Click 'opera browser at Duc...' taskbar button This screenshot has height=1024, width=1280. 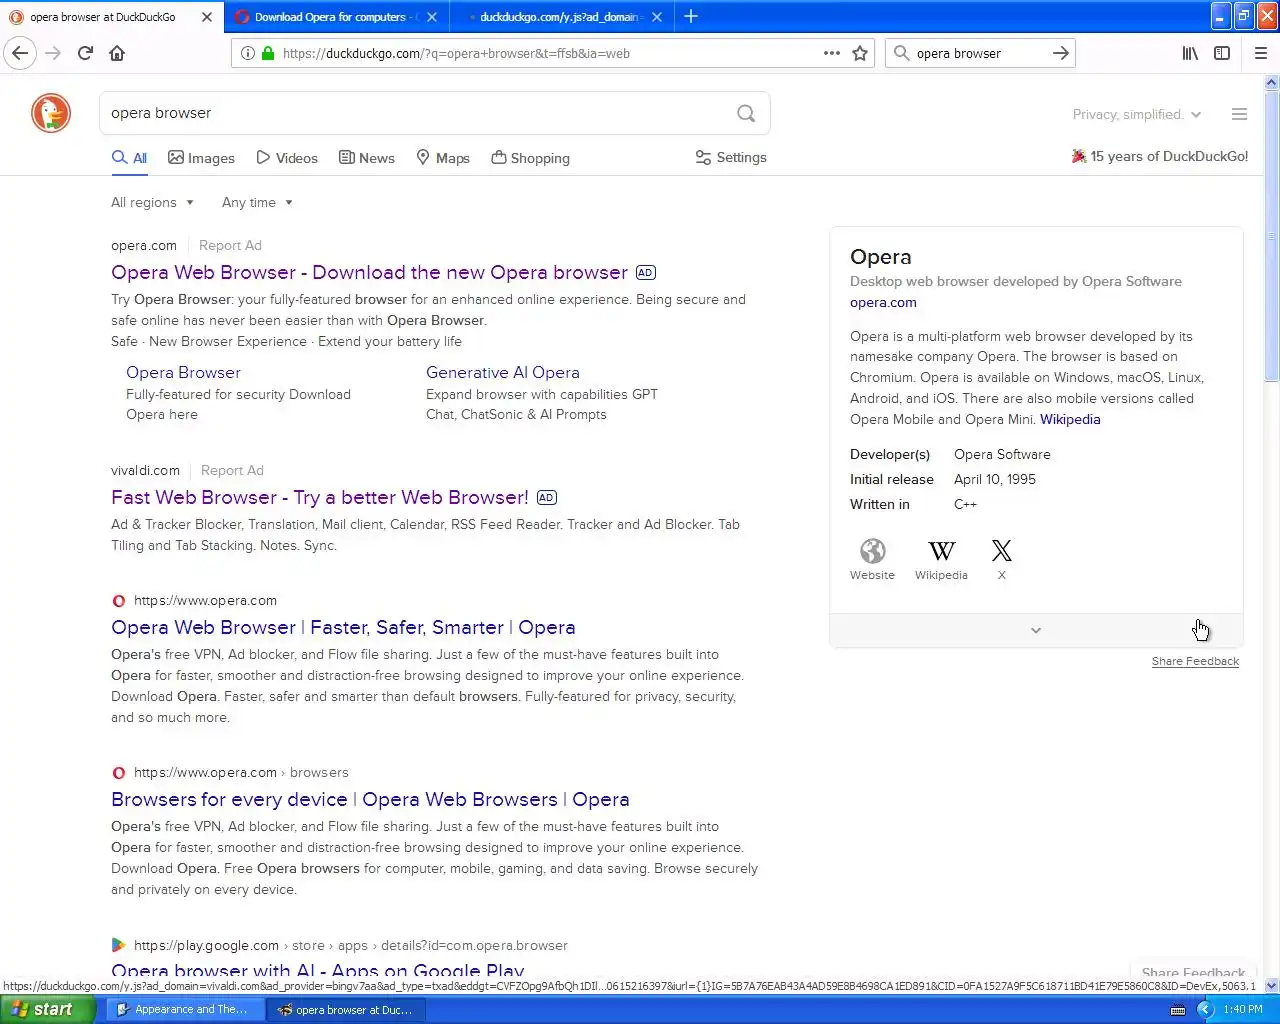tap(347, 1009)
